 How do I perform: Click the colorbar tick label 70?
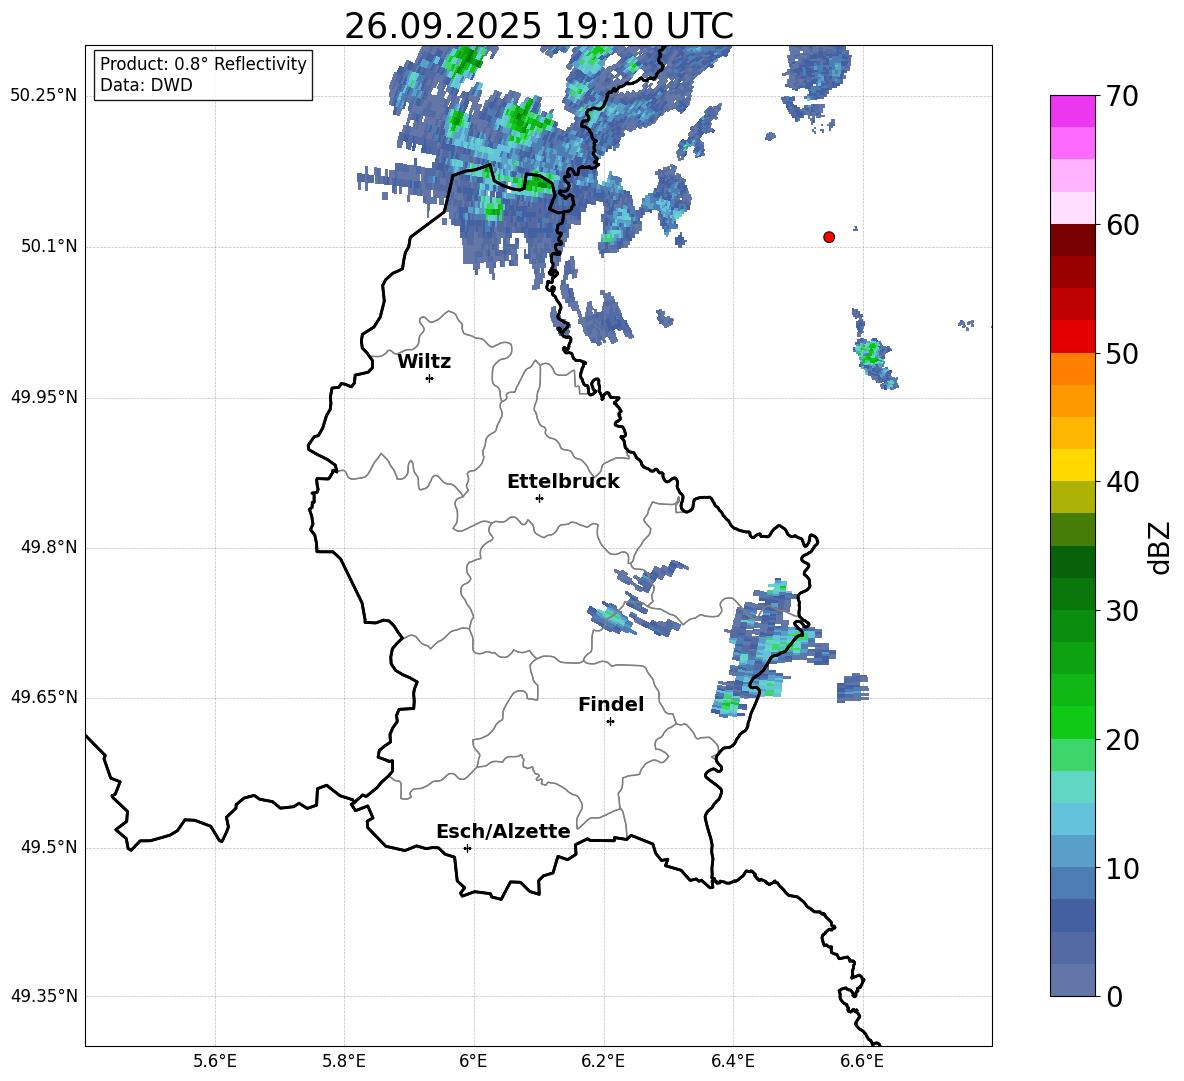(x=1122, y=97)
